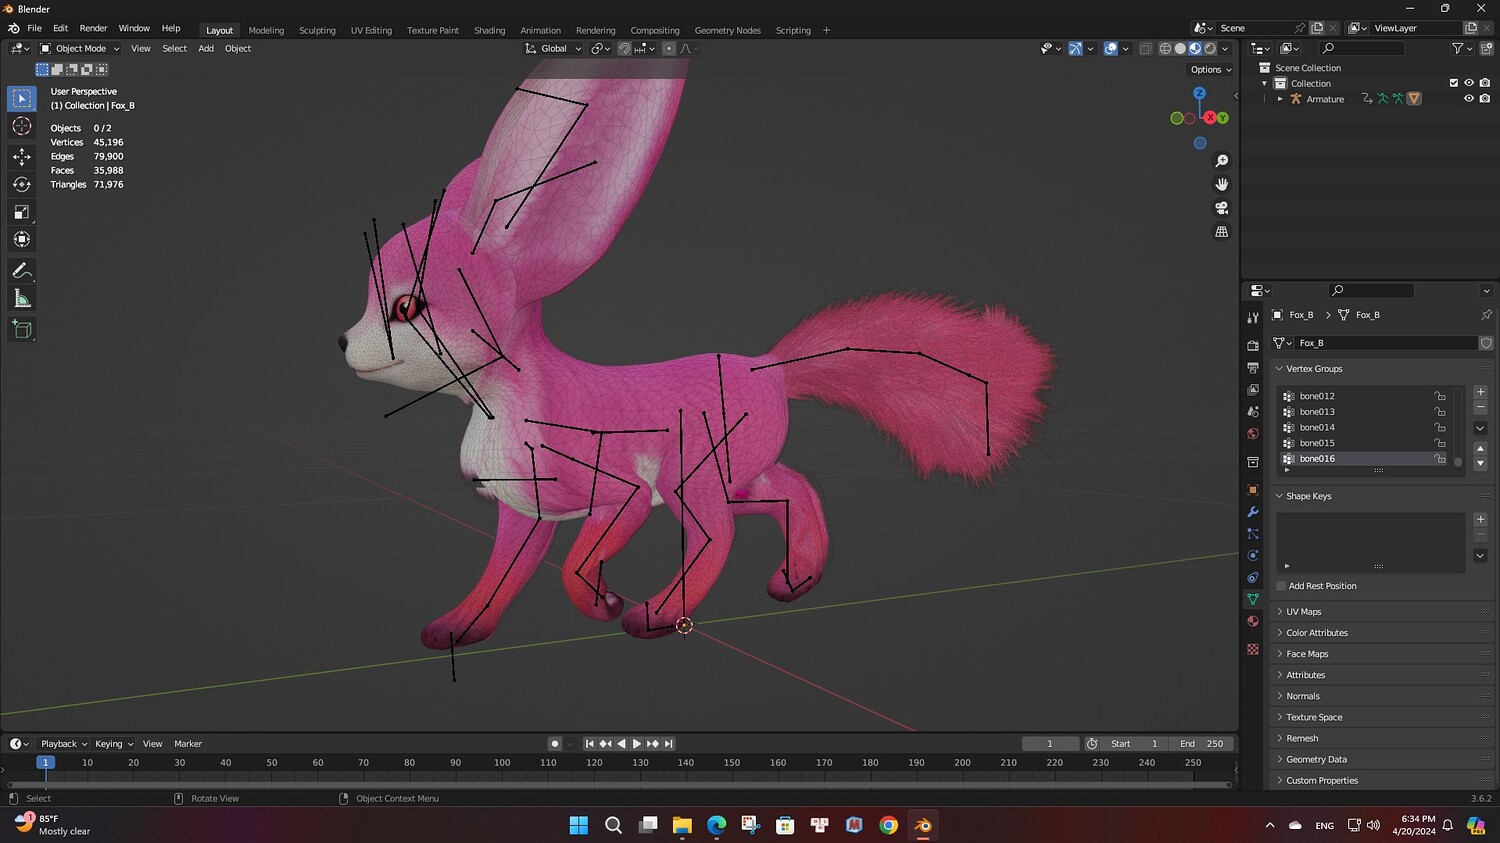This screenshot has height=843, width=1500.
Task: Open the Add menu in viewport header
Action: point(206,48)
